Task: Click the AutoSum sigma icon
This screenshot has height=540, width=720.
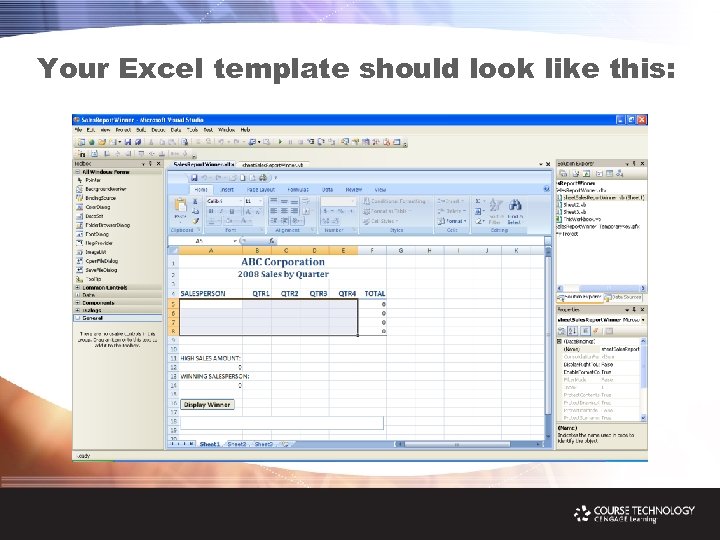Action: [x=478, y=201]
